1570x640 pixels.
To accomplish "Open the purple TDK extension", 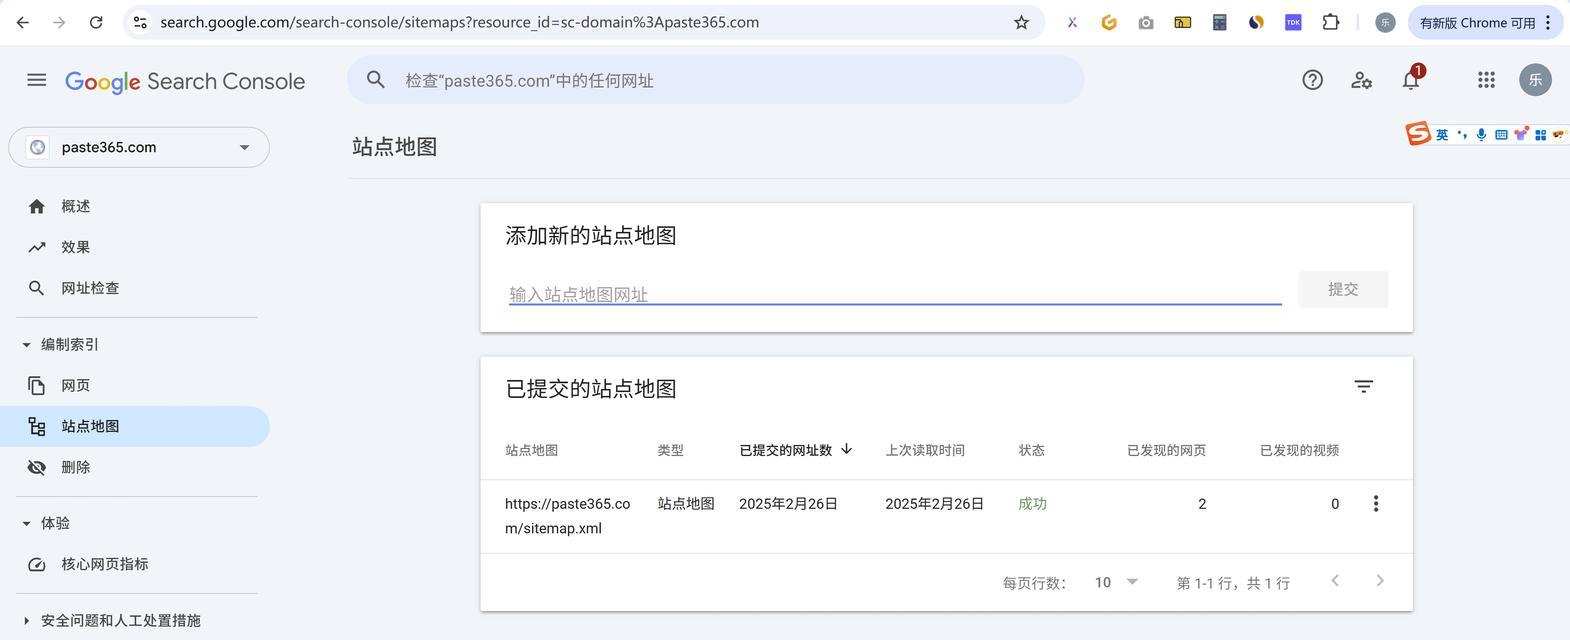I will point(1293,22).
